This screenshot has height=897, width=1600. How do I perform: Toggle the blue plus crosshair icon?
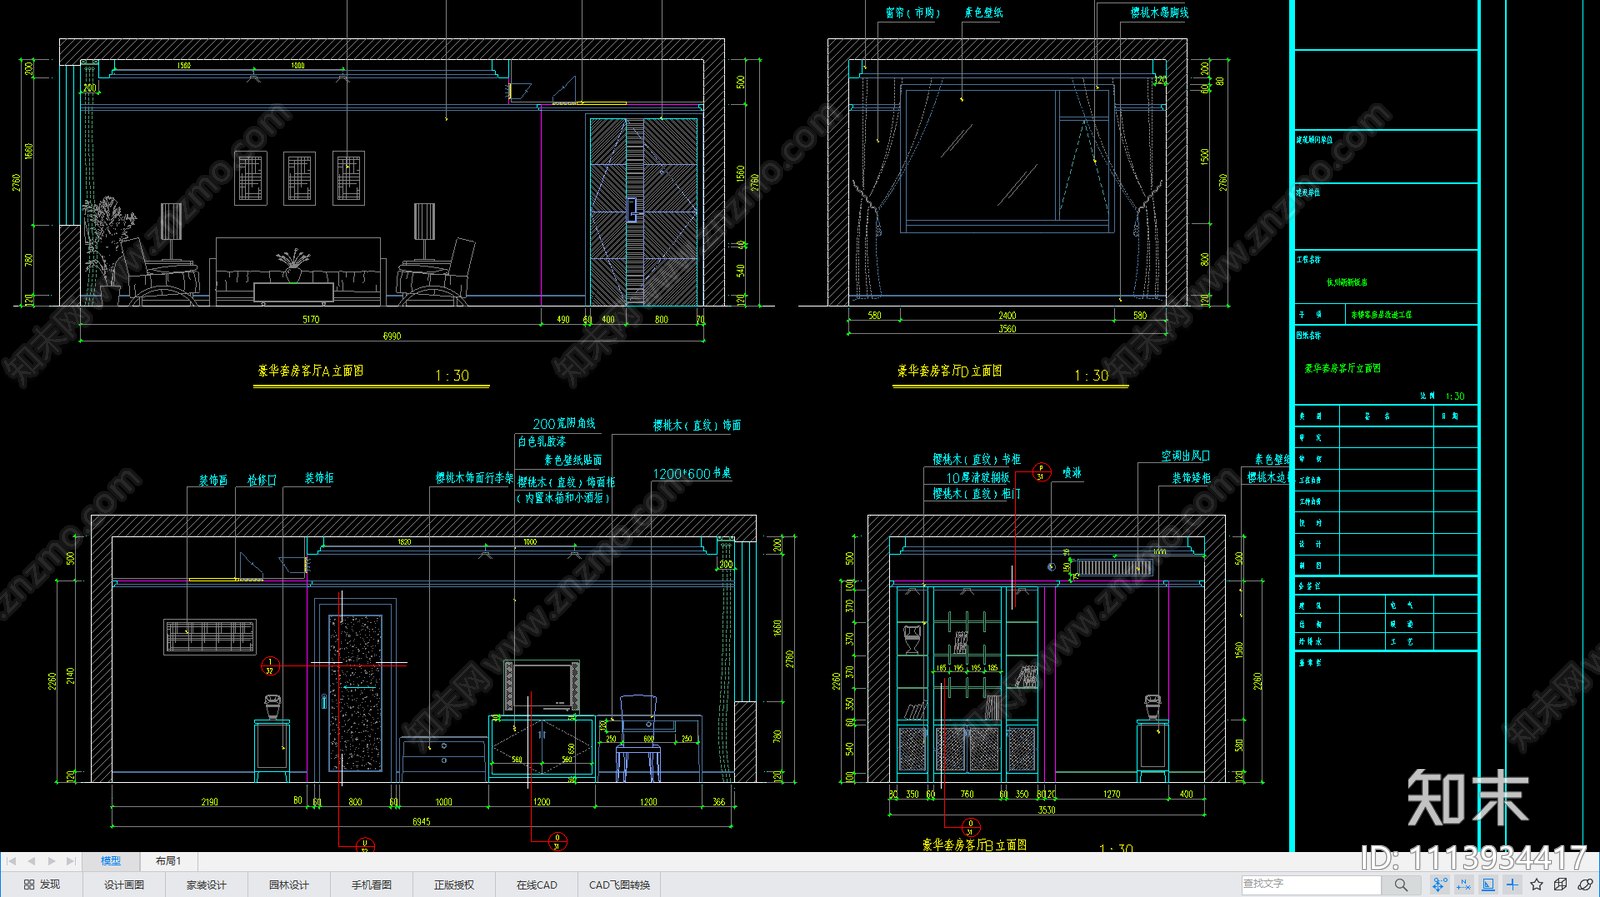tap(1512, 885)
